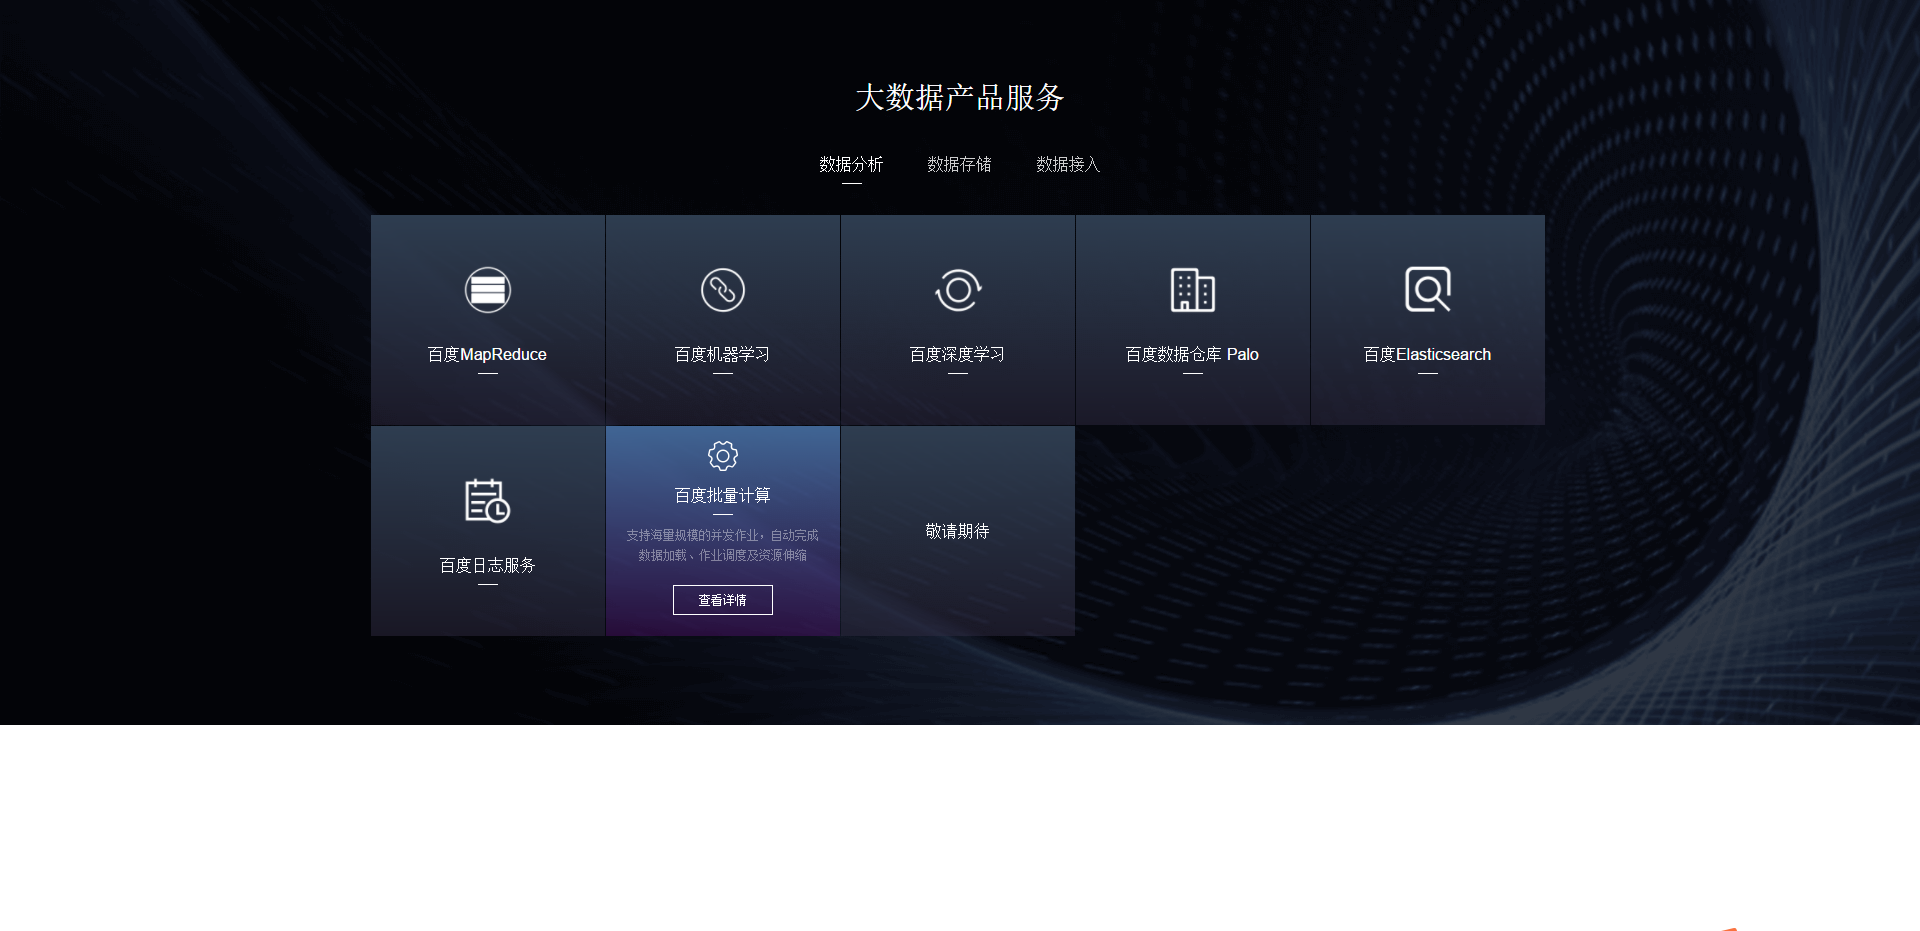The width and height of the screenshot is (1920, 931).
Task: Click the 百度MapReduce stacked-disk icon
Action: point(488,290)
